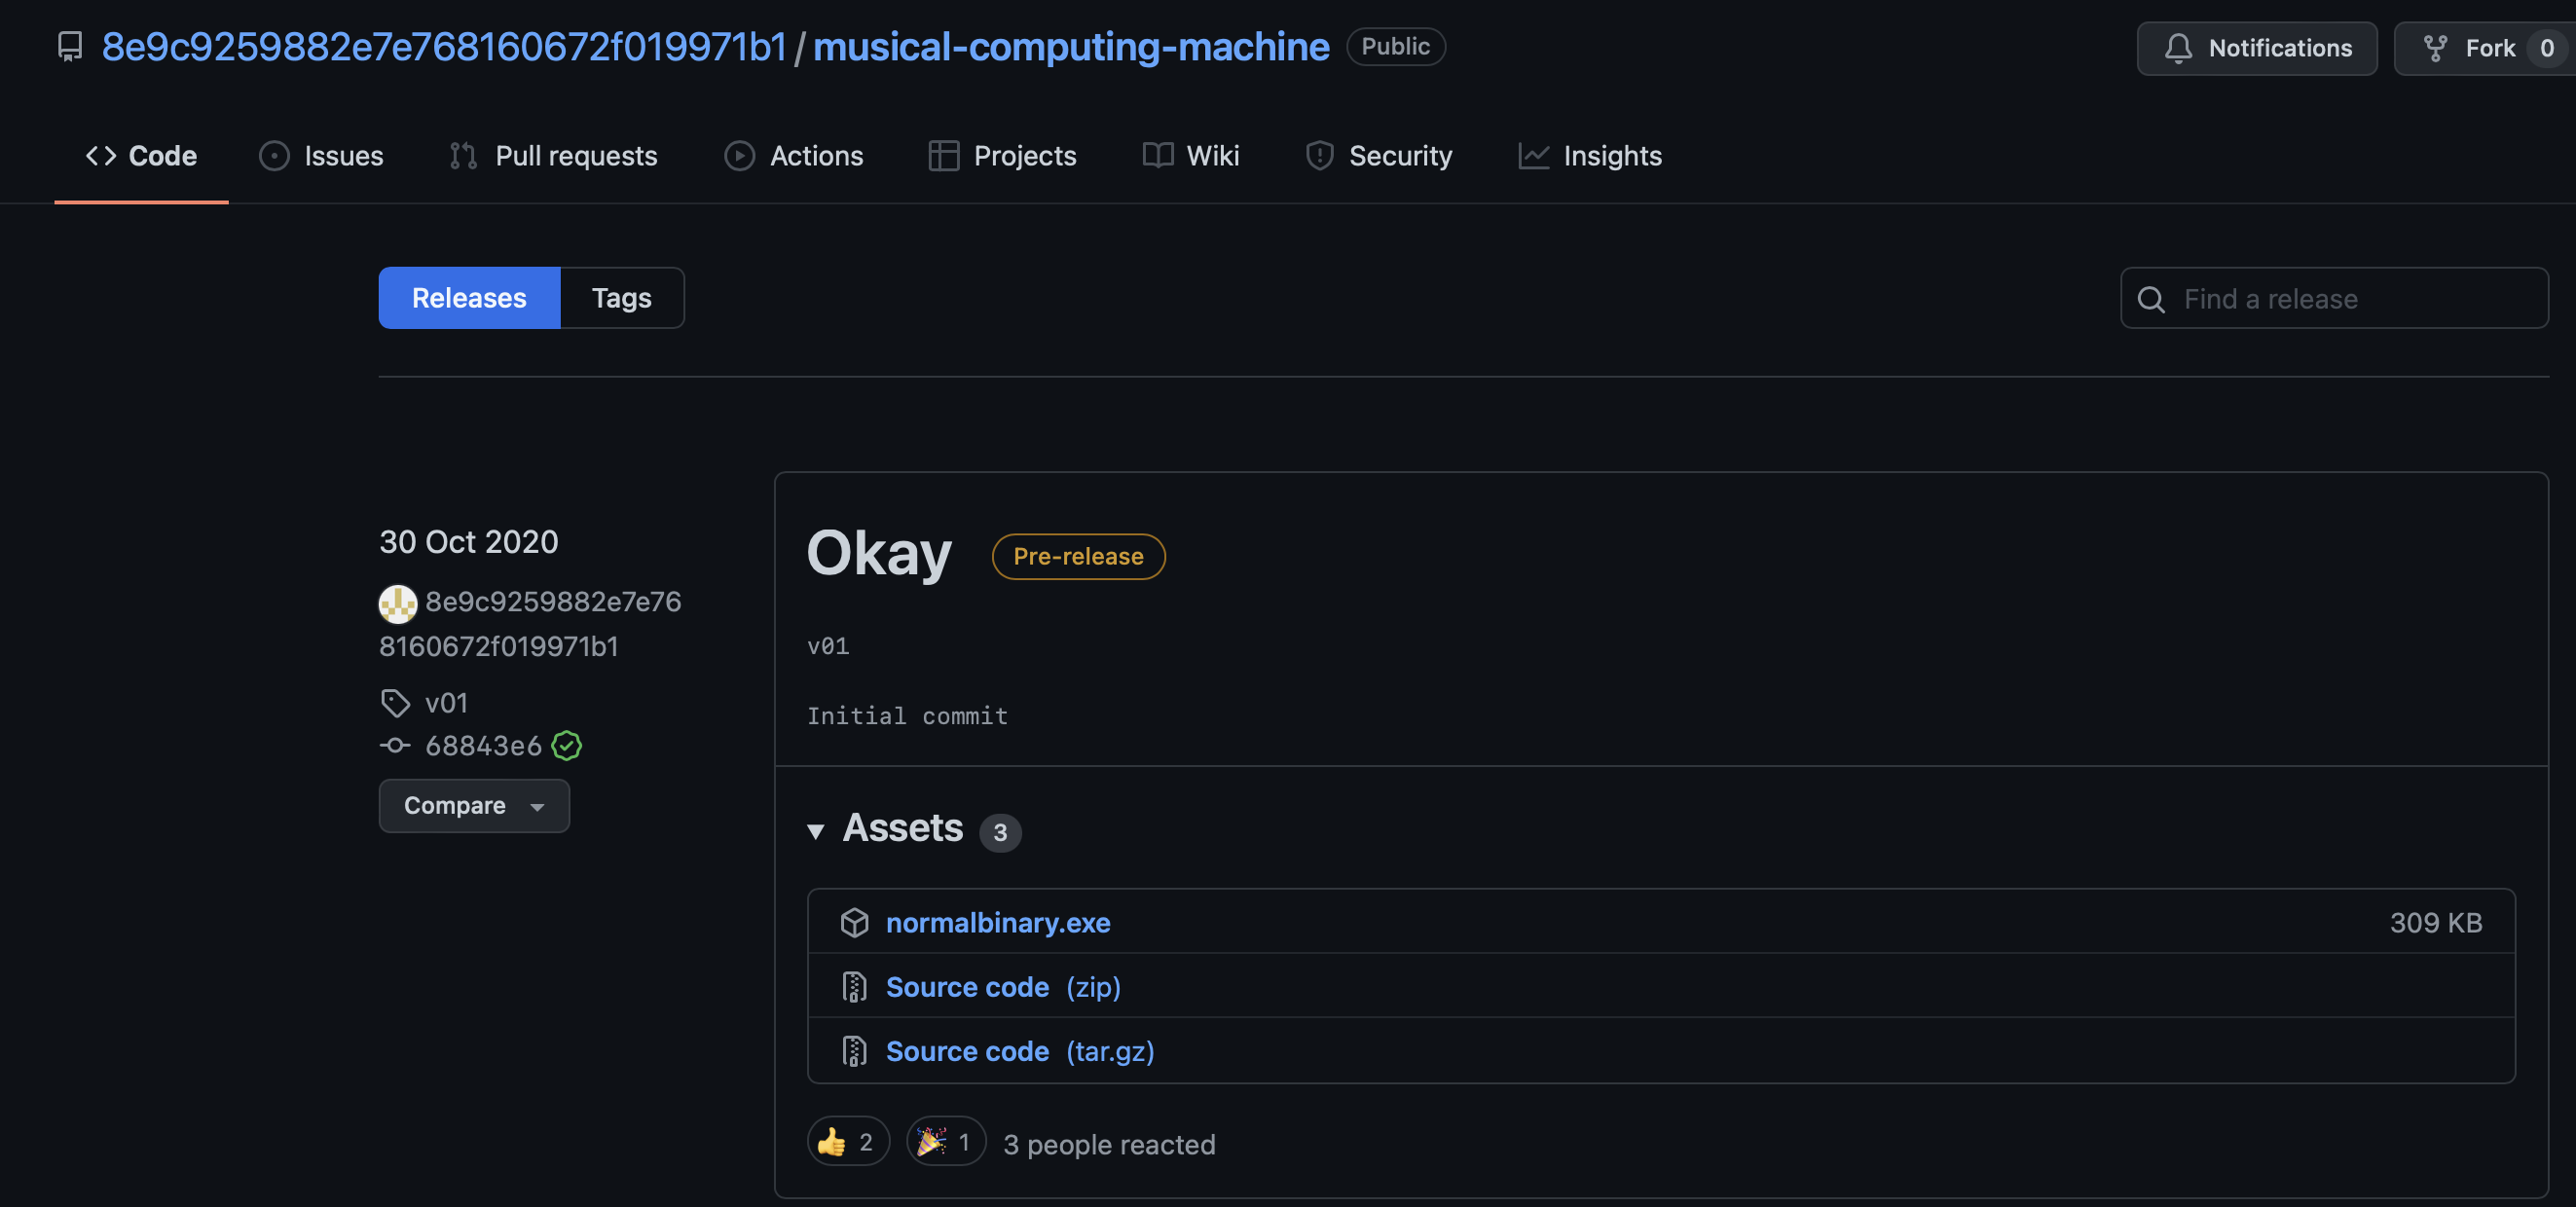Screen dimensions: 2576x1207
Task: Click the Assets count badge 3
Action: tap(1000, 832)
